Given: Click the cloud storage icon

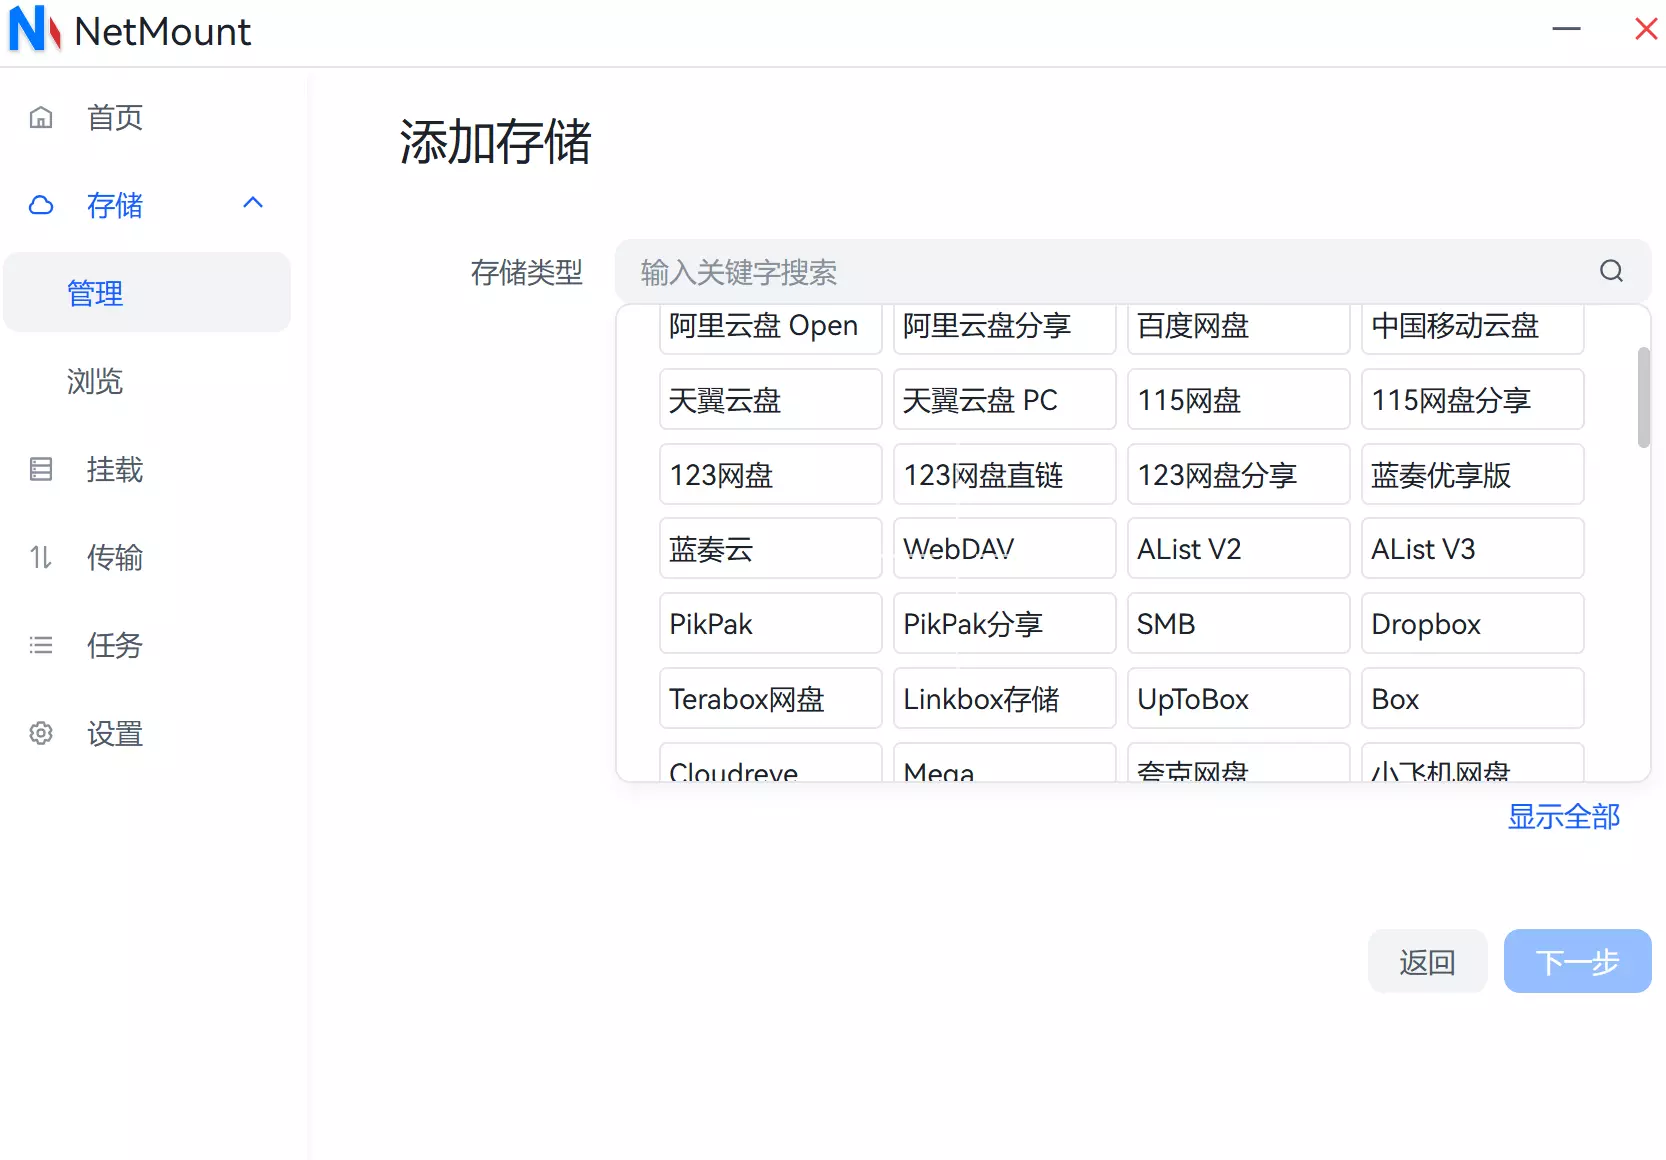Looking at the screenshot, I should (x=41, y=205).
